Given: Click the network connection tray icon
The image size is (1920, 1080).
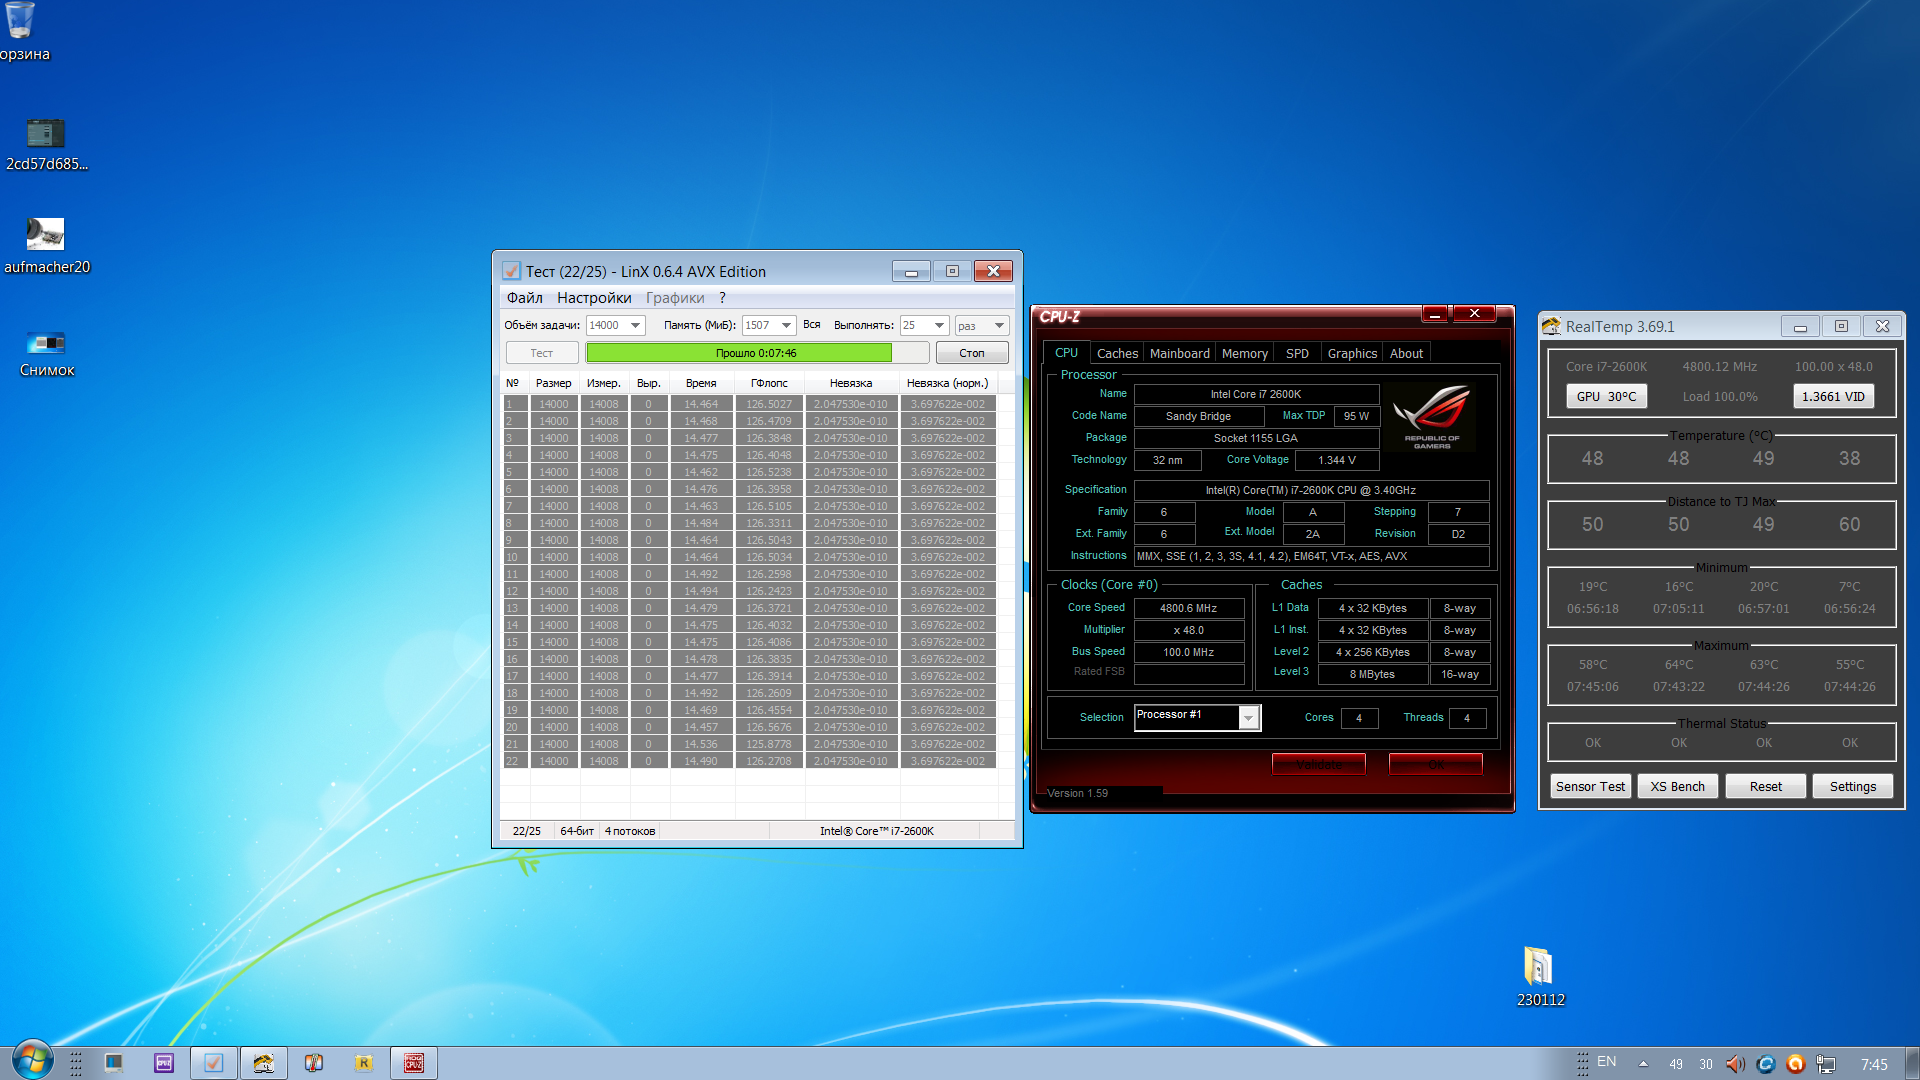Looking at the screenshot, I should [x=1826, y=1064].
